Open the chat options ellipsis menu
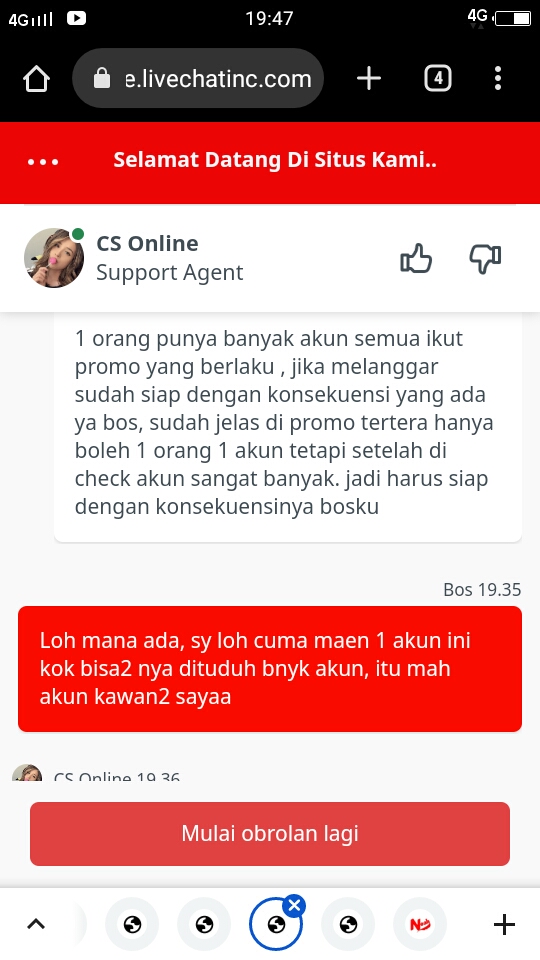This screenshot has height=960, width=540. [x=43, y=162]
